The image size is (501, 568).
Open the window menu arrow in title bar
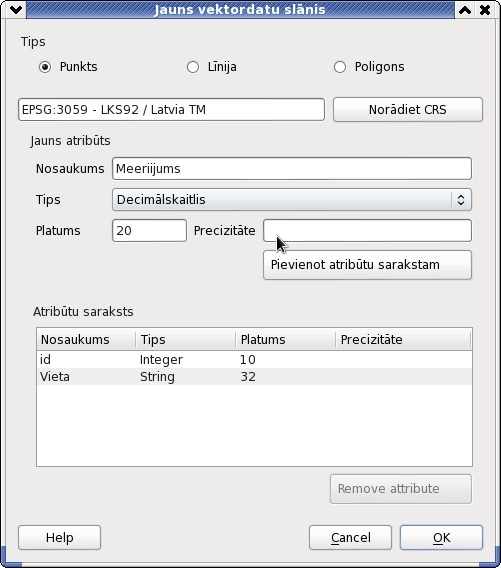[x=16, y=10]
